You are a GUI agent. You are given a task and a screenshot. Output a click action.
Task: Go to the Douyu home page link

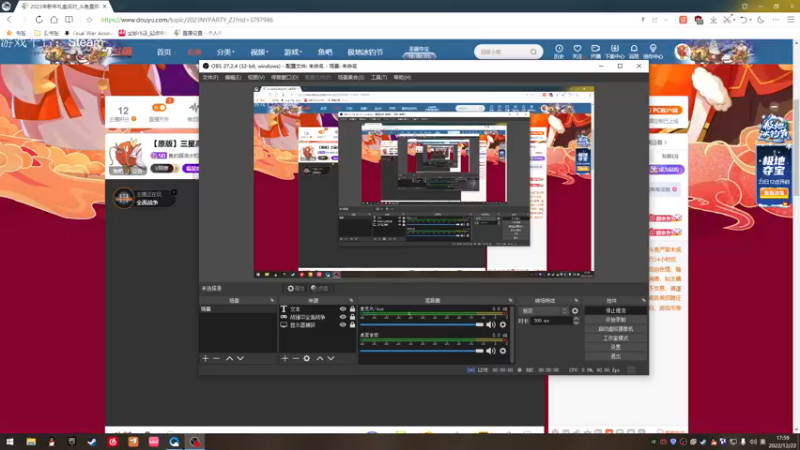pyautogui.click(x=164, y=52)
